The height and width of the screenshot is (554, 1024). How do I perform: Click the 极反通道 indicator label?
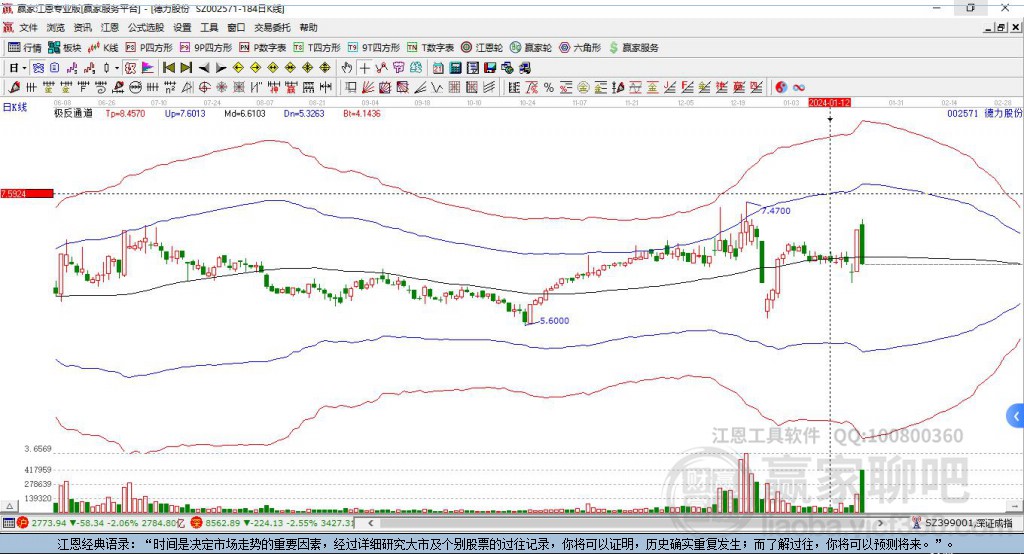(x=73, y=113)
